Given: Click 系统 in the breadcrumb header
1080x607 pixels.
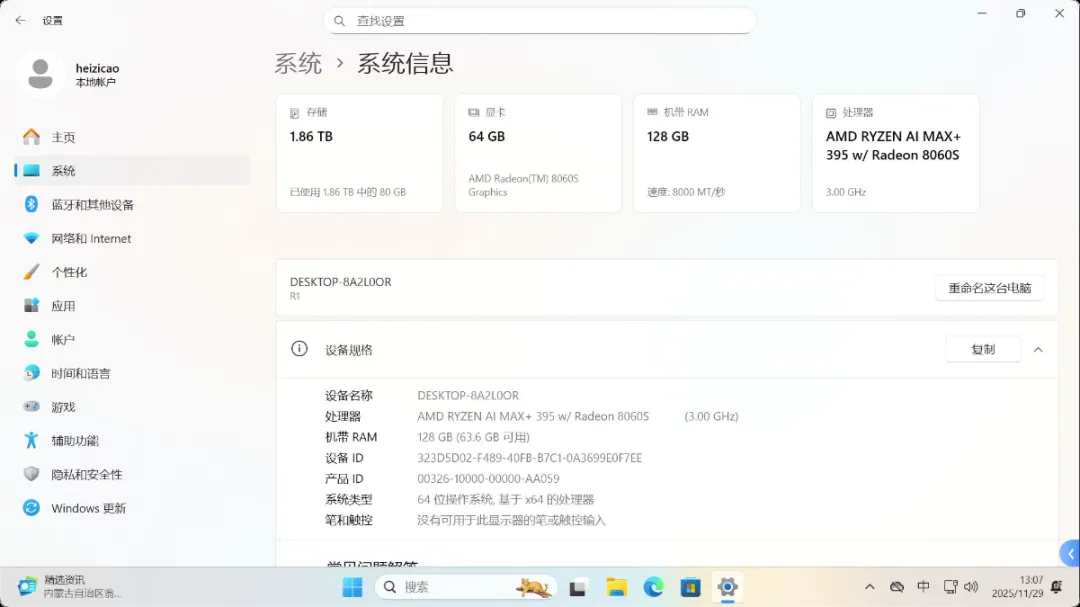Looking at the screenshot, I should click(x=298, y=63).
